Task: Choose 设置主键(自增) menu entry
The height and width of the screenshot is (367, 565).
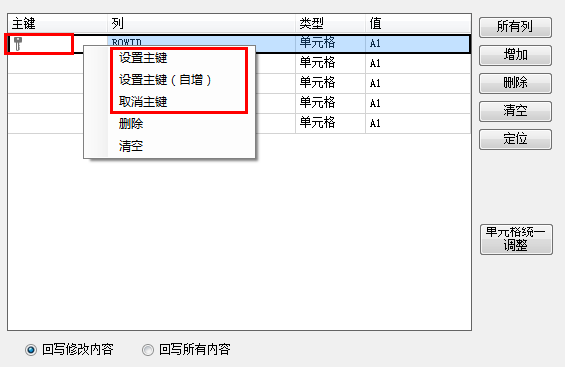Action: [x=165, y=80]
